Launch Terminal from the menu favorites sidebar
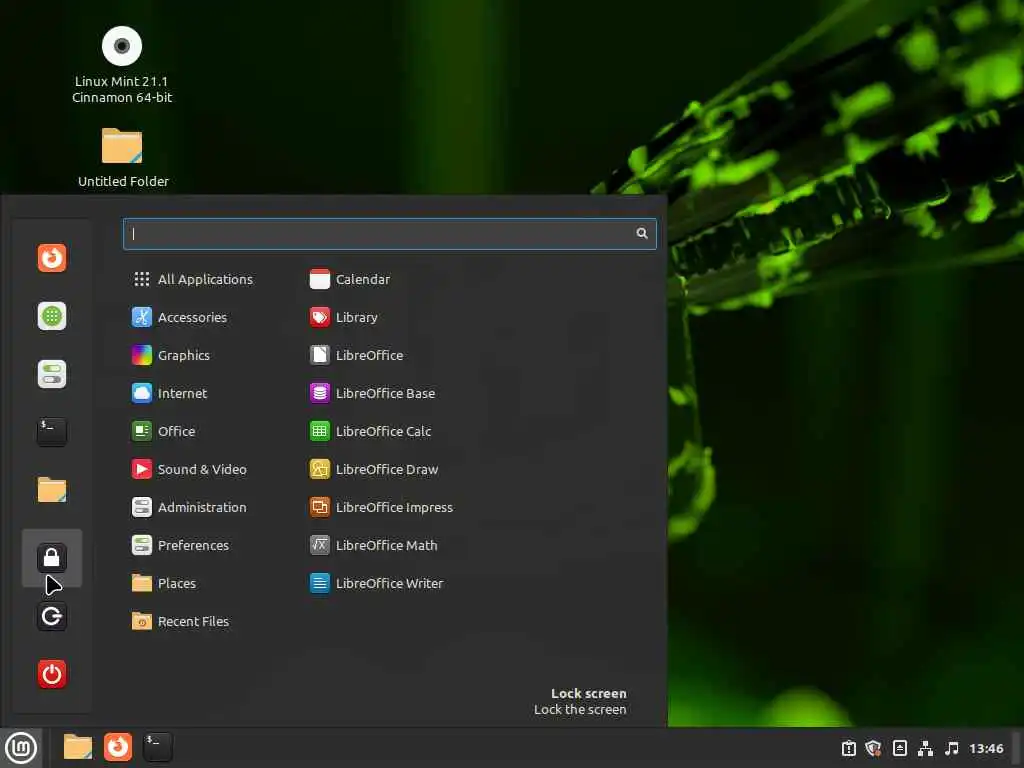The width and height of the screenshot is (1024, 768). pyautogui.click(x=52, y=432)
